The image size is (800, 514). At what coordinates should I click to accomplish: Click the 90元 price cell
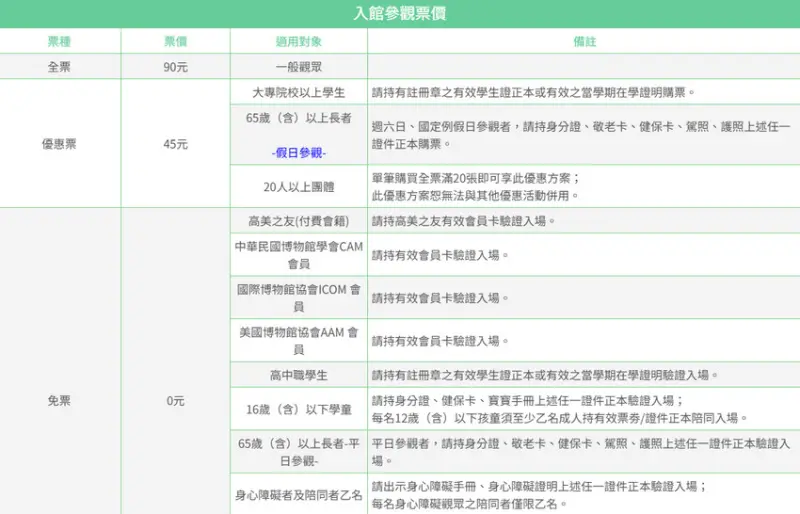coord(175,67)
